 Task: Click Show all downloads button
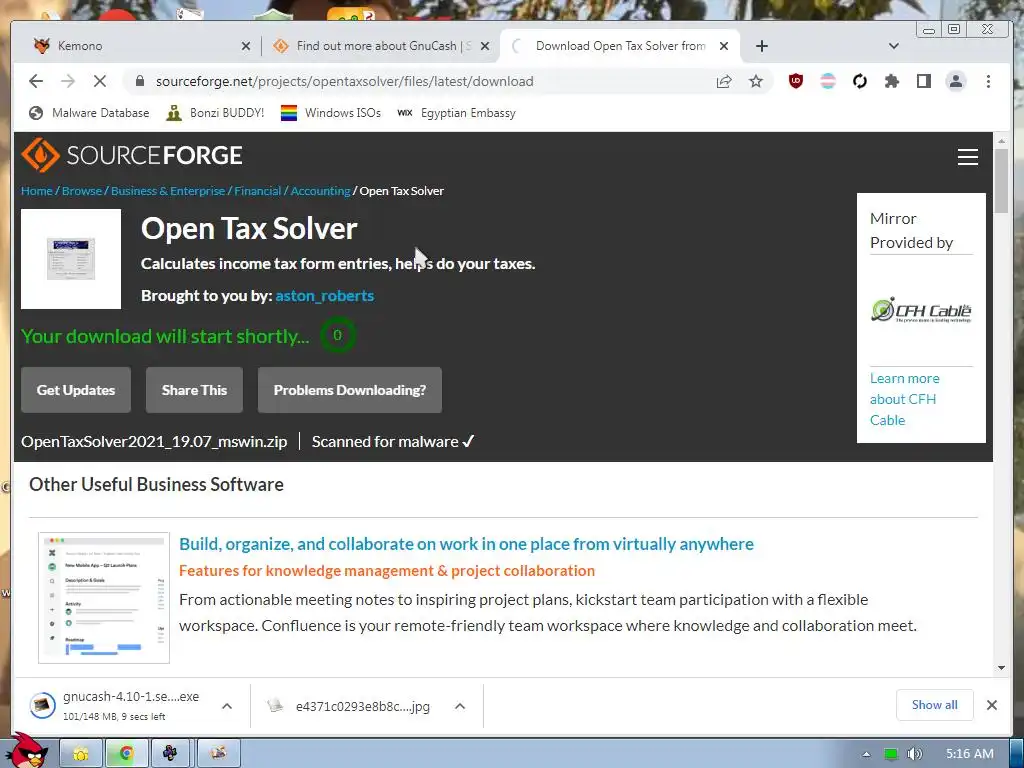coord(935,705)
